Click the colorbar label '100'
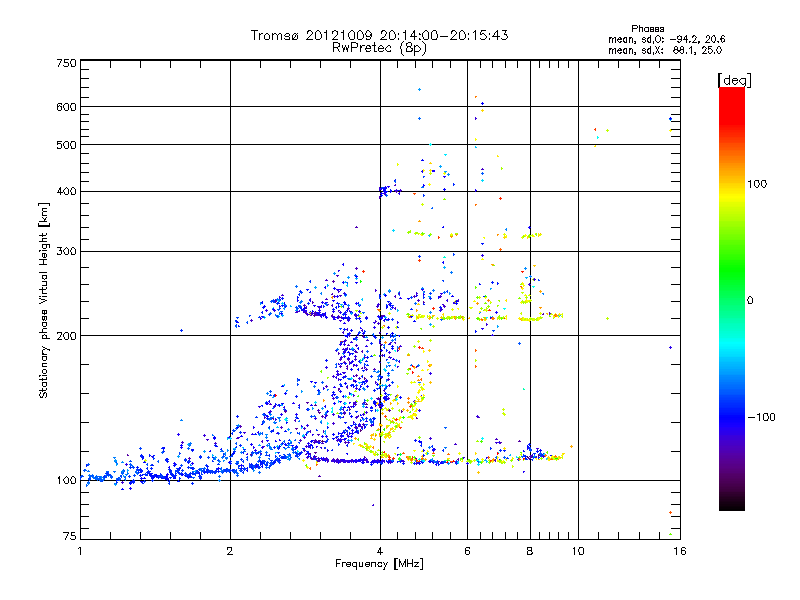This screenshot has height=600, width=800. pyautogui.click(x=757, y=184)
